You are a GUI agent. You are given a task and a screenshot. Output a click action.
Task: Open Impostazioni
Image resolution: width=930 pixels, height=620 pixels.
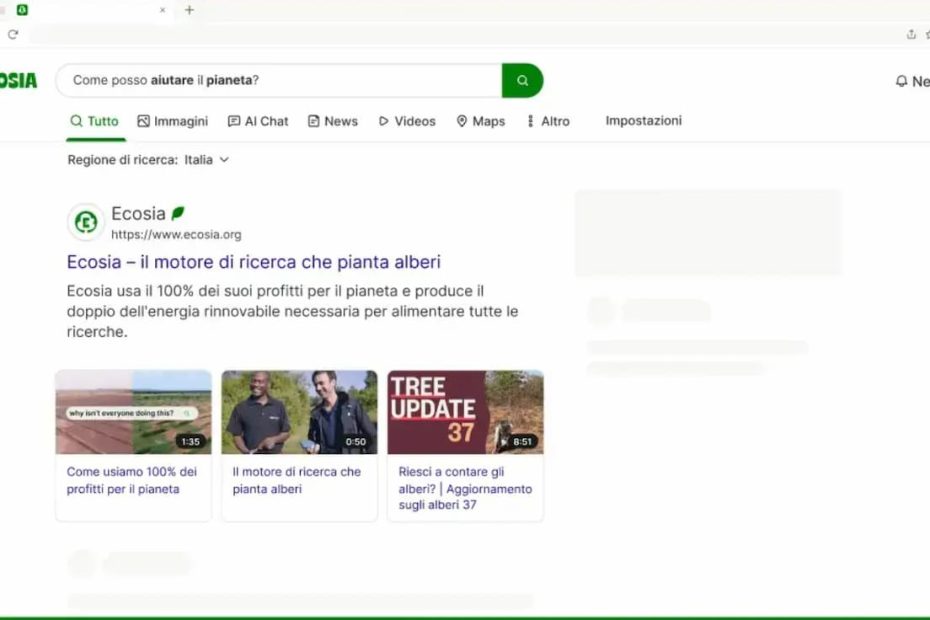pyautogui.click(x=643, y=120)
